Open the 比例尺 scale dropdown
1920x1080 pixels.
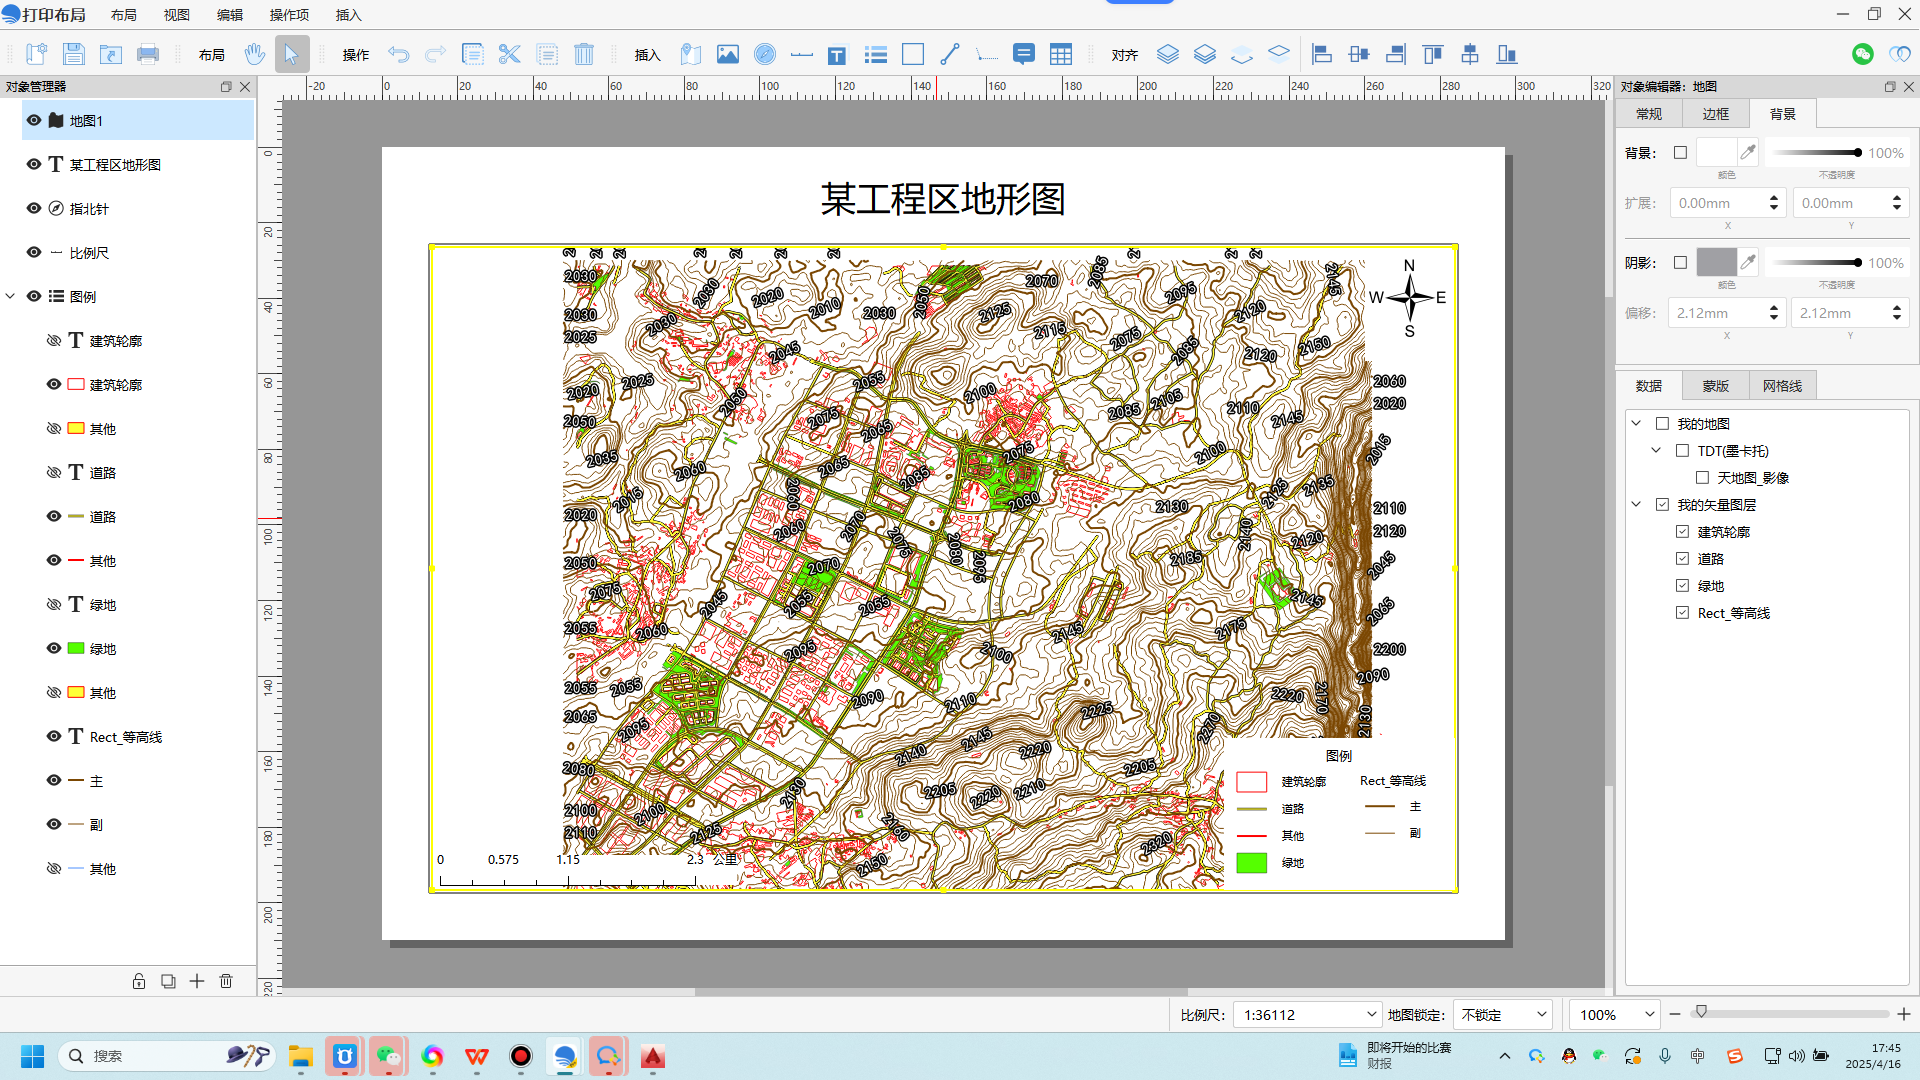point(1371,1014)
